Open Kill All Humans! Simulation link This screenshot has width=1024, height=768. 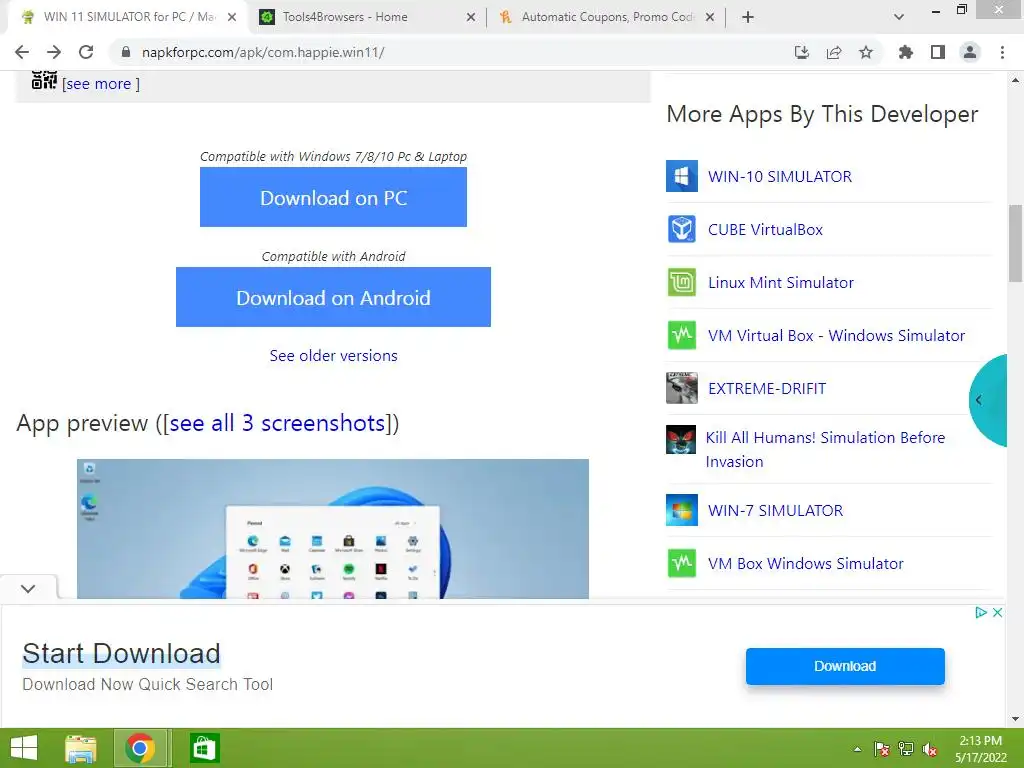[825, 449]
